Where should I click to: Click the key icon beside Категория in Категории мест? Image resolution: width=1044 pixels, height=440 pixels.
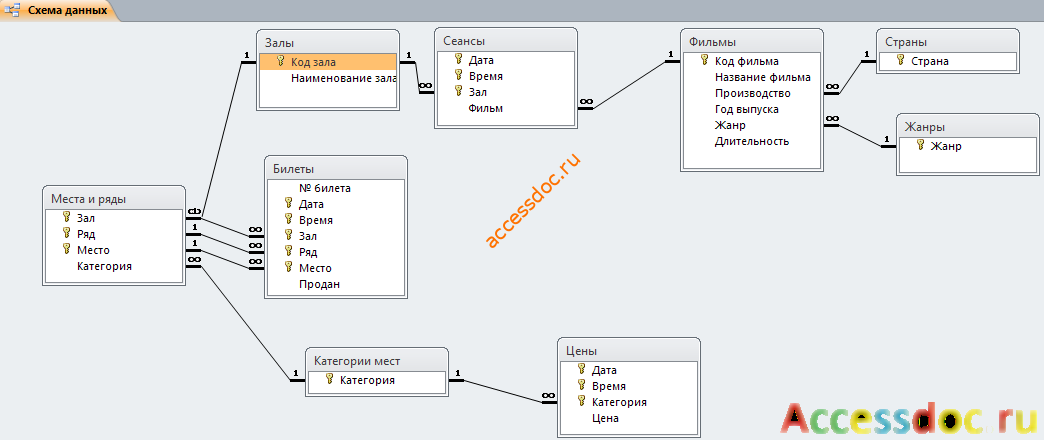click(x=329, y=379)
